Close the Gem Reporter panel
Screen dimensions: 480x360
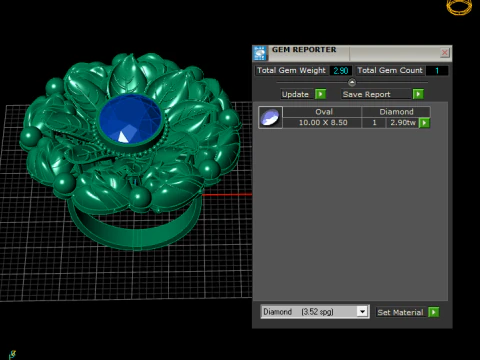pos(445,53)
